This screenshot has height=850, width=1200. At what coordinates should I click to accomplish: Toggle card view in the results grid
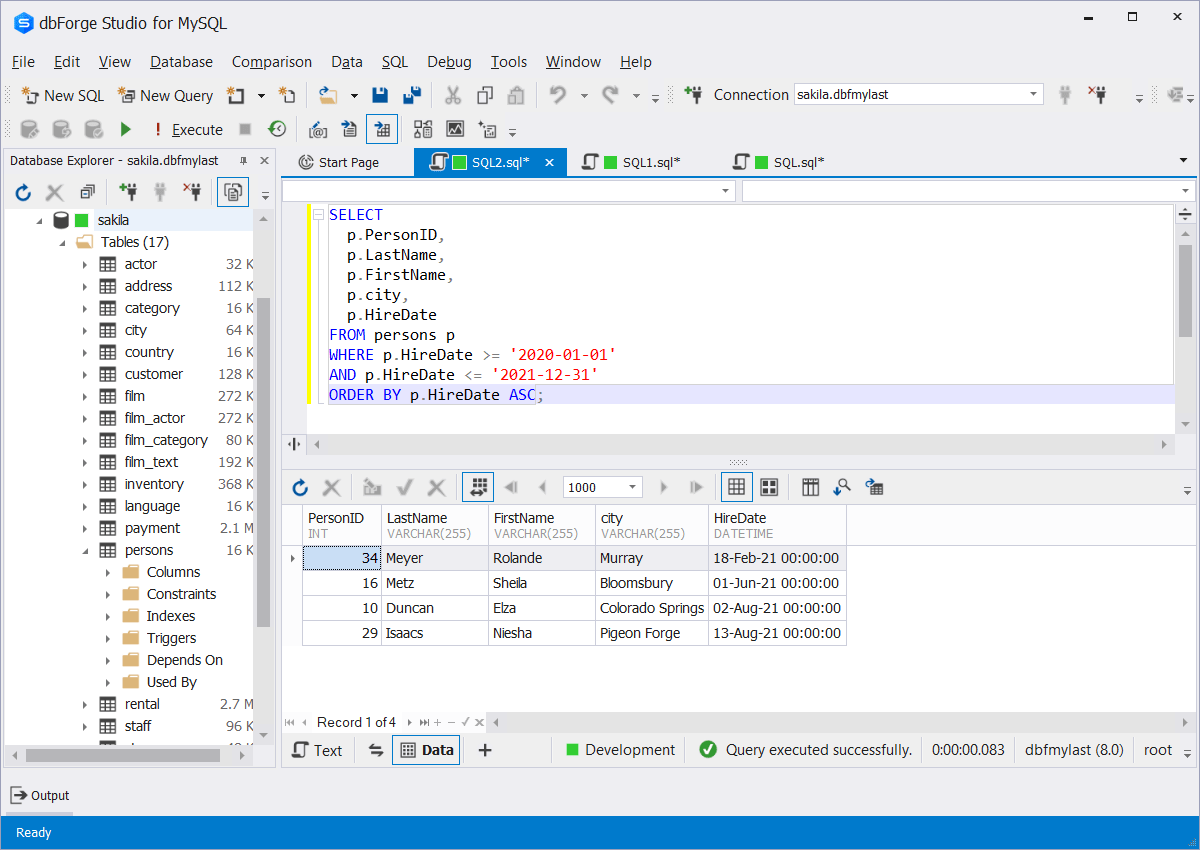point(769,487)
